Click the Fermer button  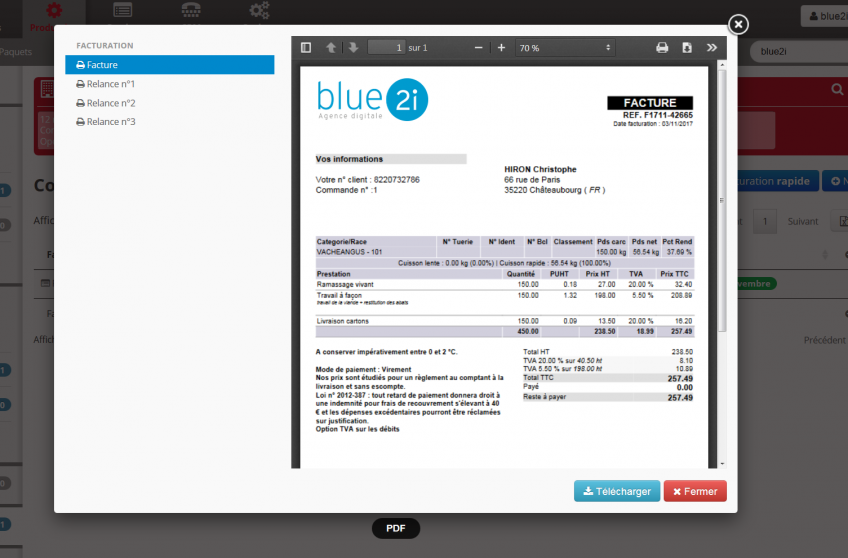(695, 491)
